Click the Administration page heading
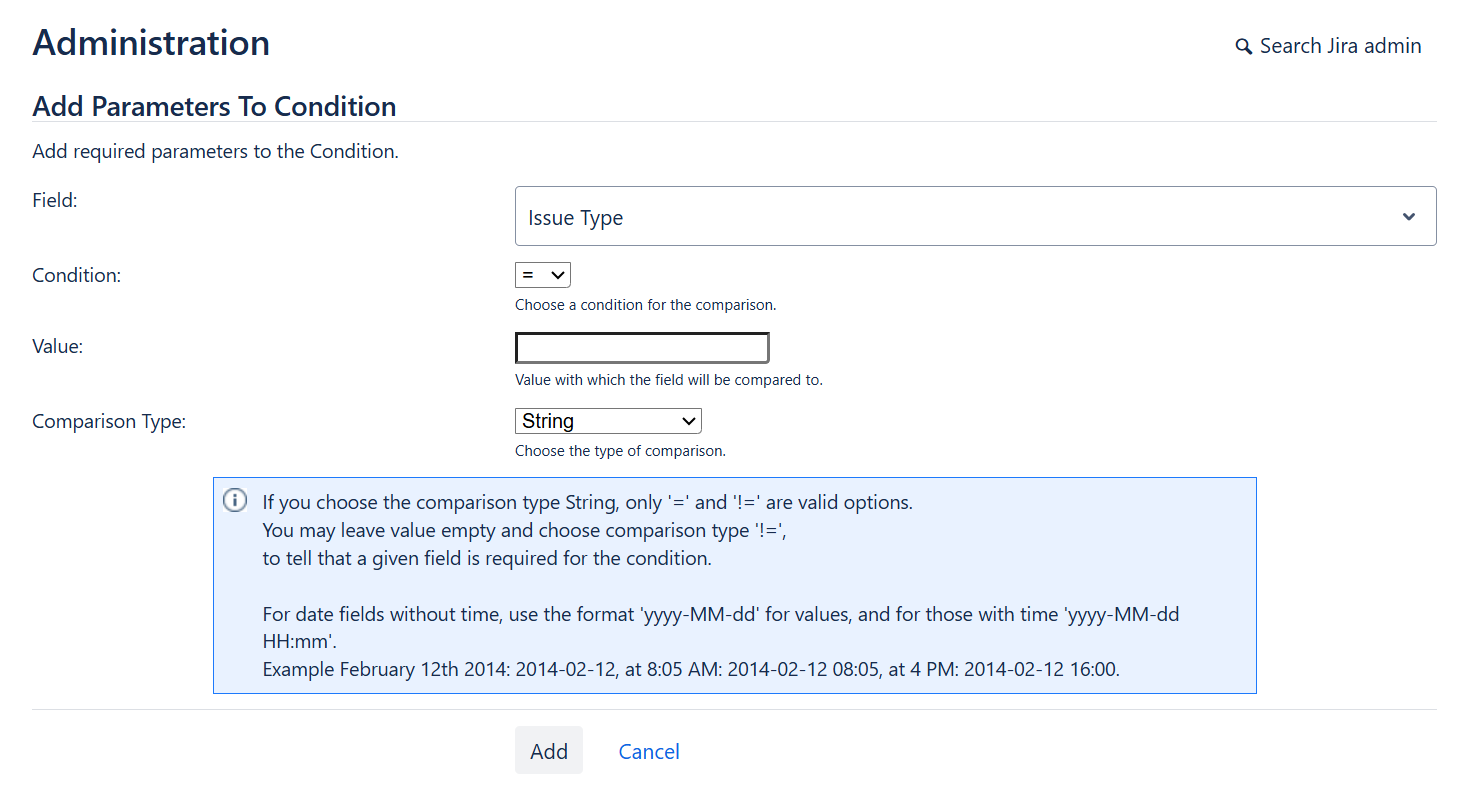Image resolution: width=1477 pixels, height=787 pixels. tap(151, 42)
